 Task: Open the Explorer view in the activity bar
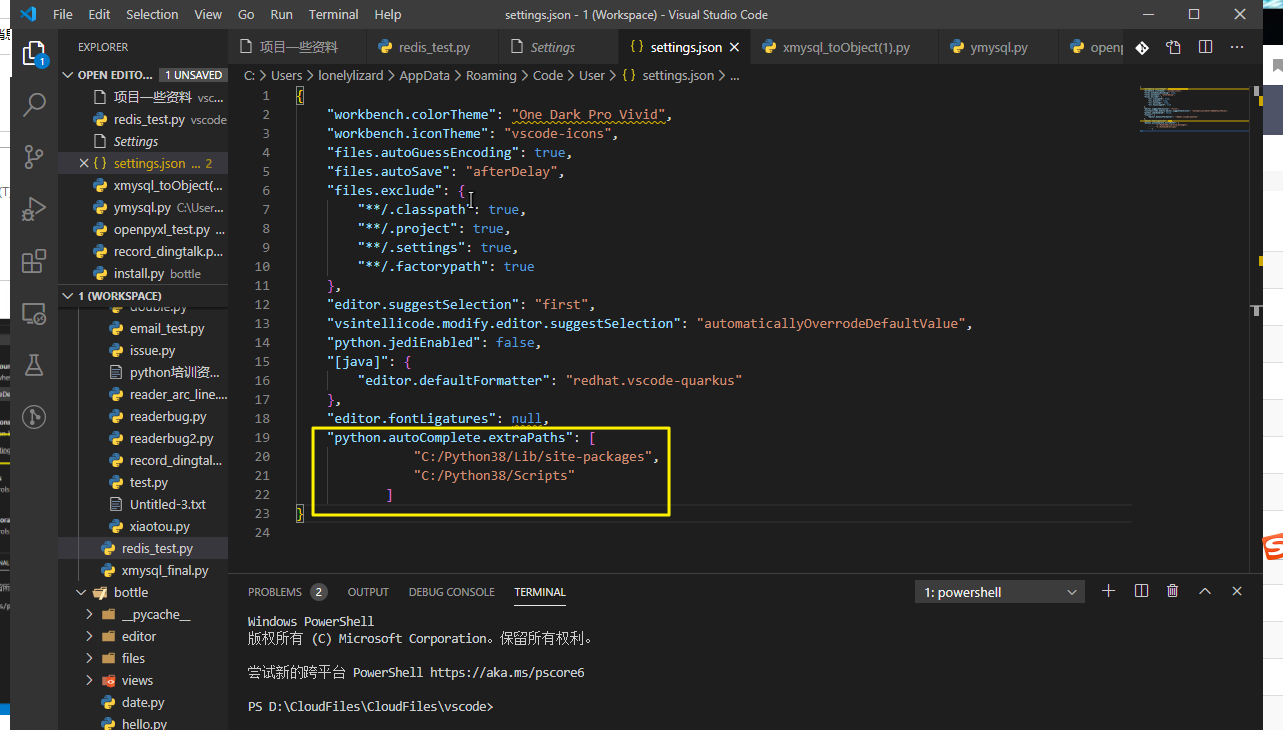click(34, 53)
